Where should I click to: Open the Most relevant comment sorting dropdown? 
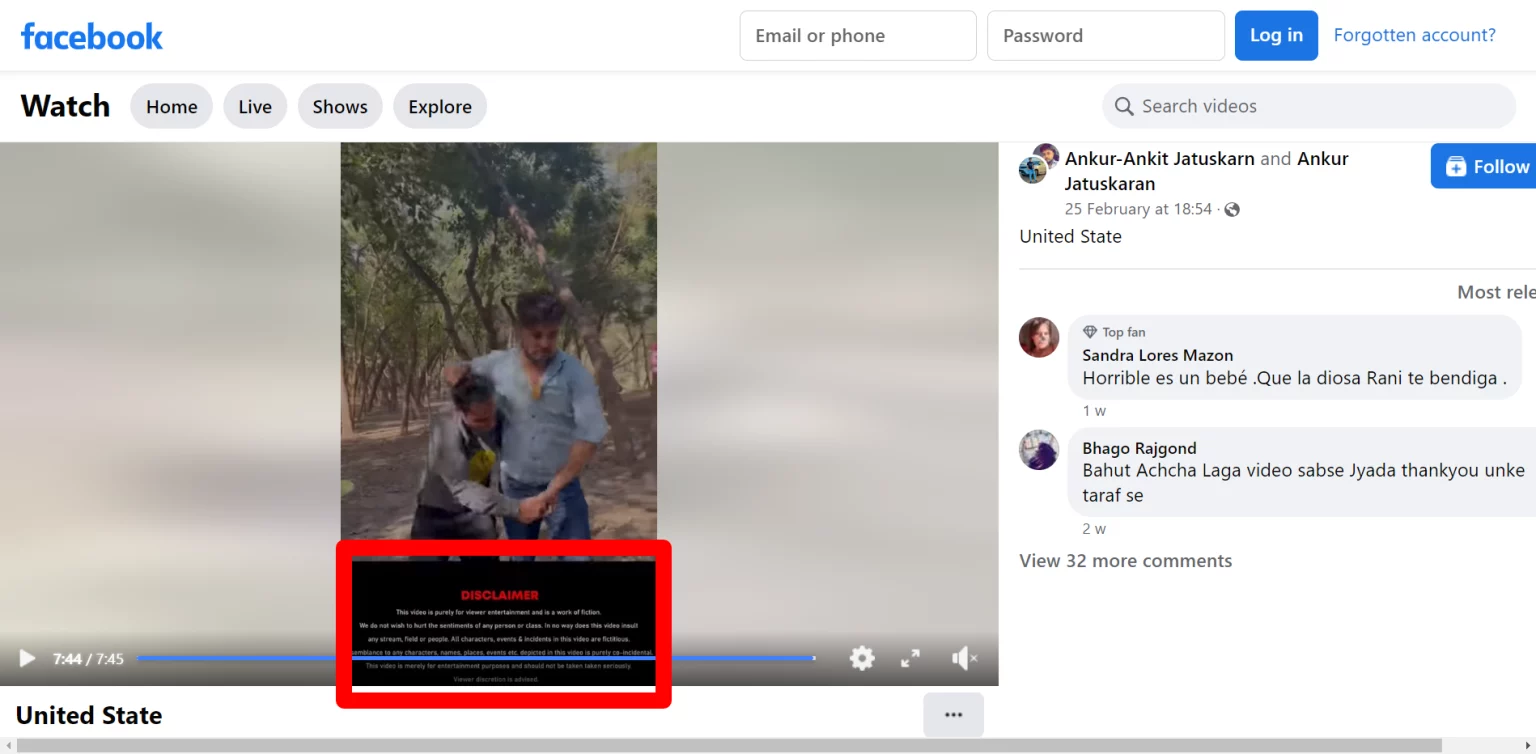1495,292
